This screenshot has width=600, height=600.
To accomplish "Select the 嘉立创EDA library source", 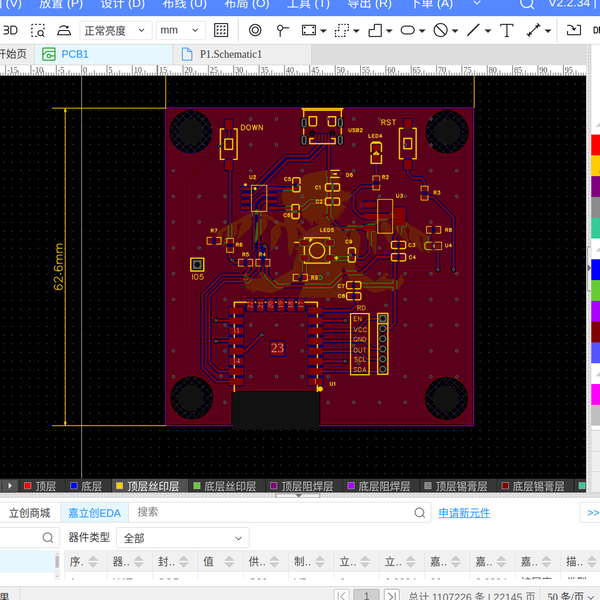I will 95,513.
